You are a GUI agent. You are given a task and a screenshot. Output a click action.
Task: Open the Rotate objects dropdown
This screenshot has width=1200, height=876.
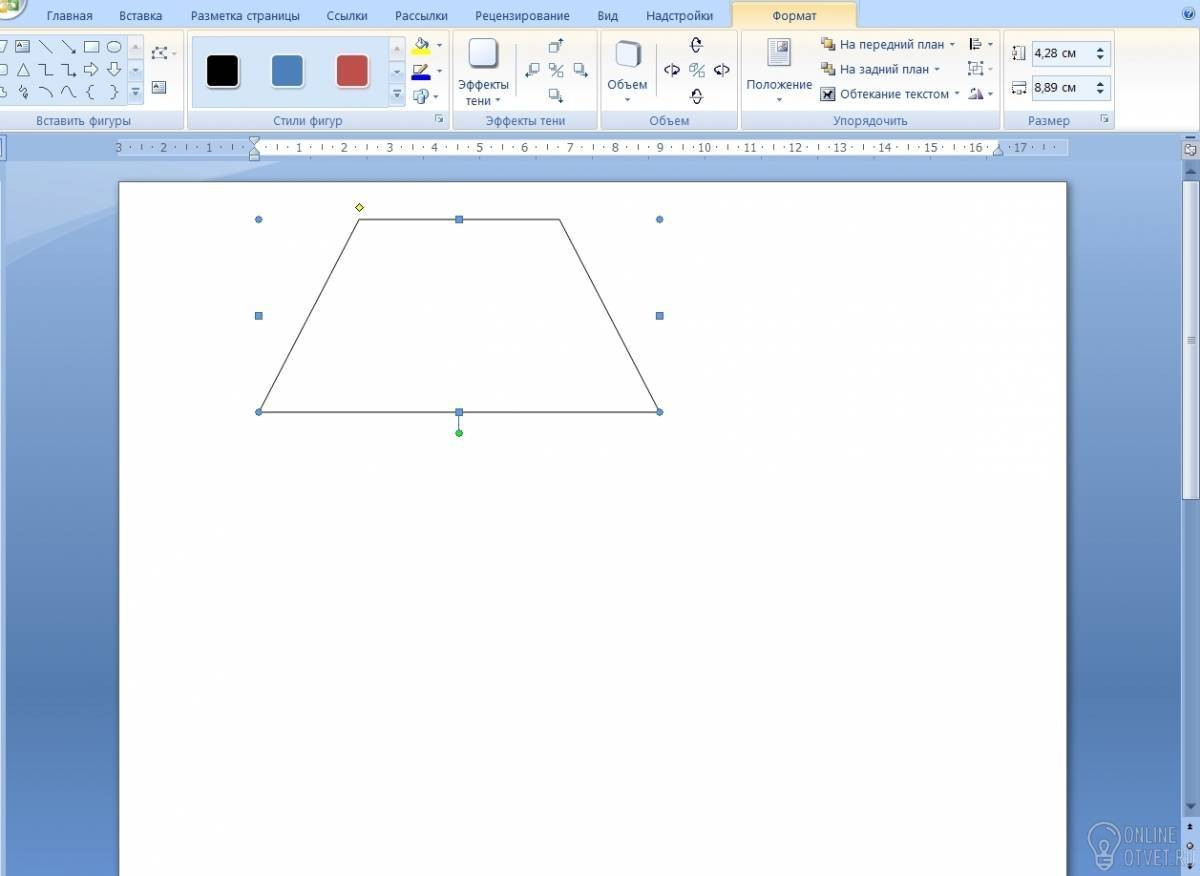981,94
